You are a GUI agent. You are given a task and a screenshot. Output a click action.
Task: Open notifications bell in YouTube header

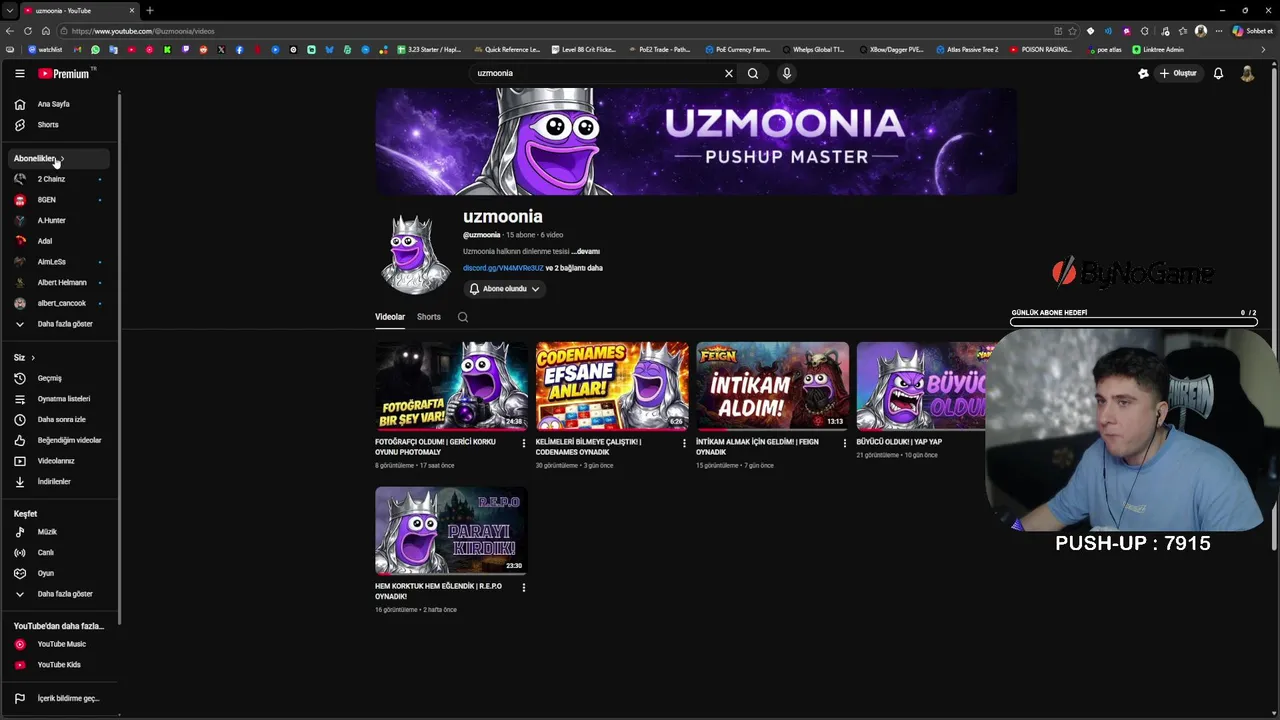tap(1218, 73)
